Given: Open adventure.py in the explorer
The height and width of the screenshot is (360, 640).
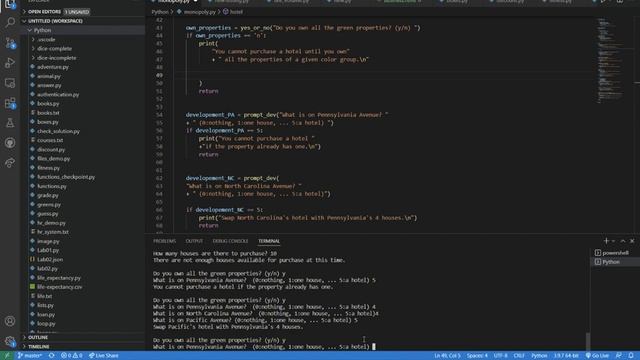Looking at the screenshot, I should 82,67.
